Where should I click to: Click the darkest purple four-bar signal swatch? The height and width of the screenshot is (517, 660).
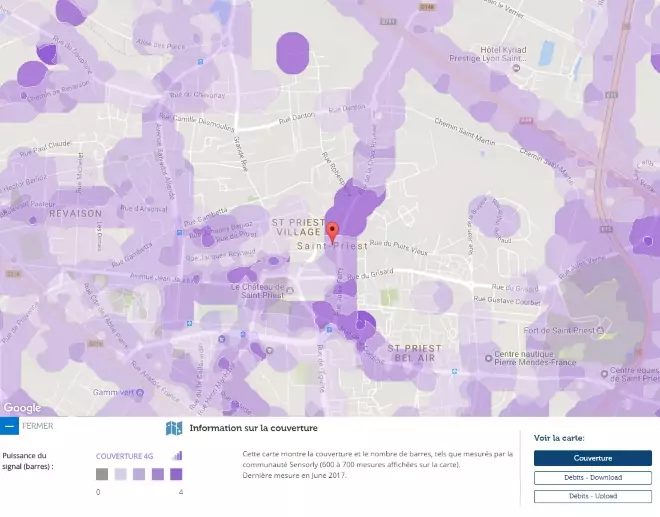176,475
